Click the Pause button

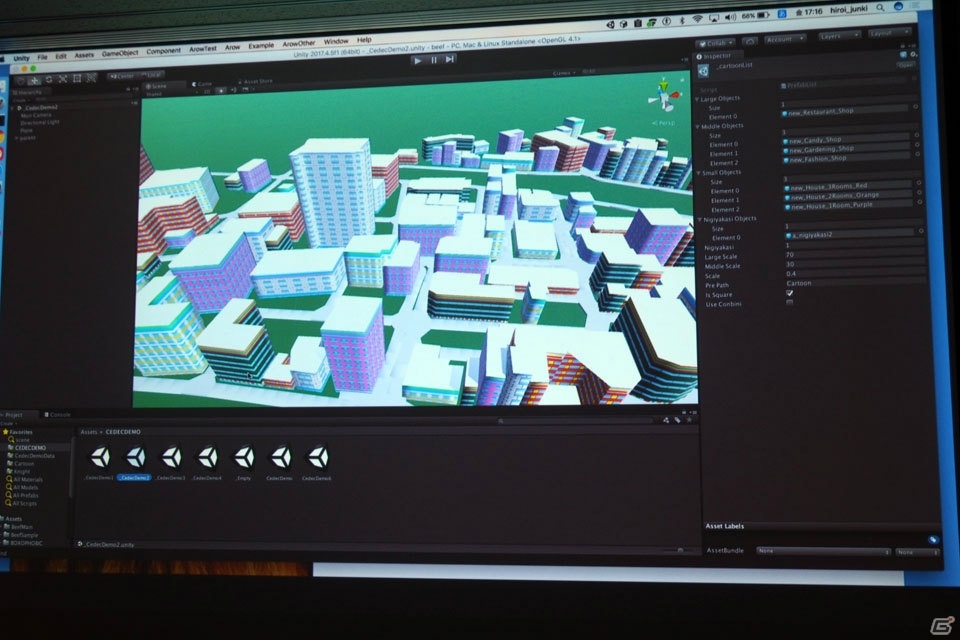pos(434,60)
